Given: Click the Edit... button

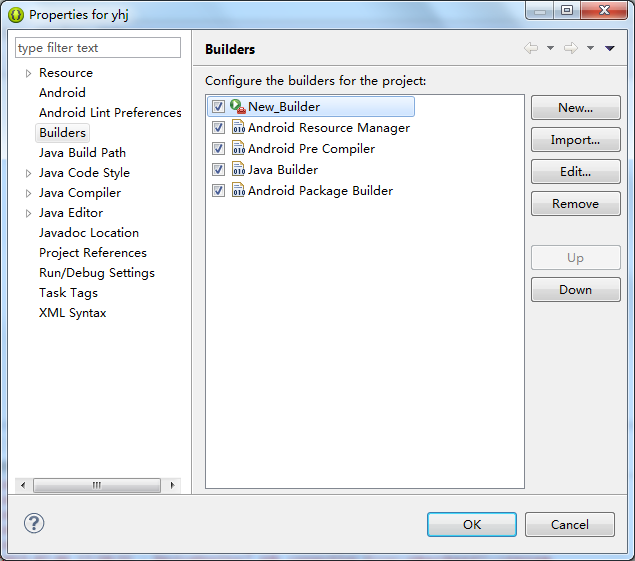Looking at the screenshot, I should (x=575, y=172).
